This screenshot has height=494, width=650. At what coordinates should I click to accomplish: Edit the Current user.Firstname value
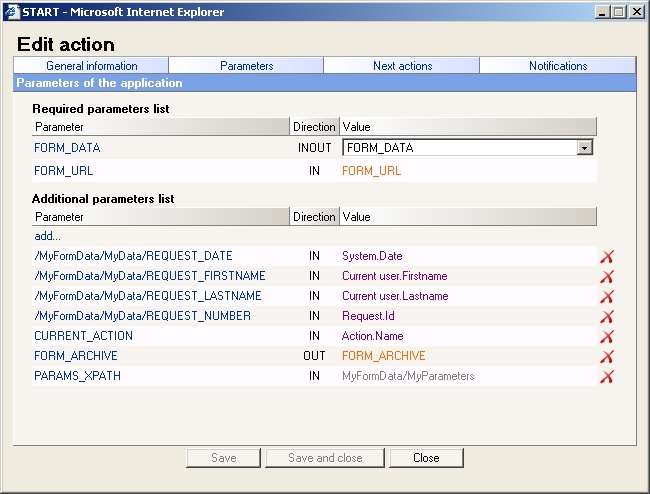[x=394, y=276]
